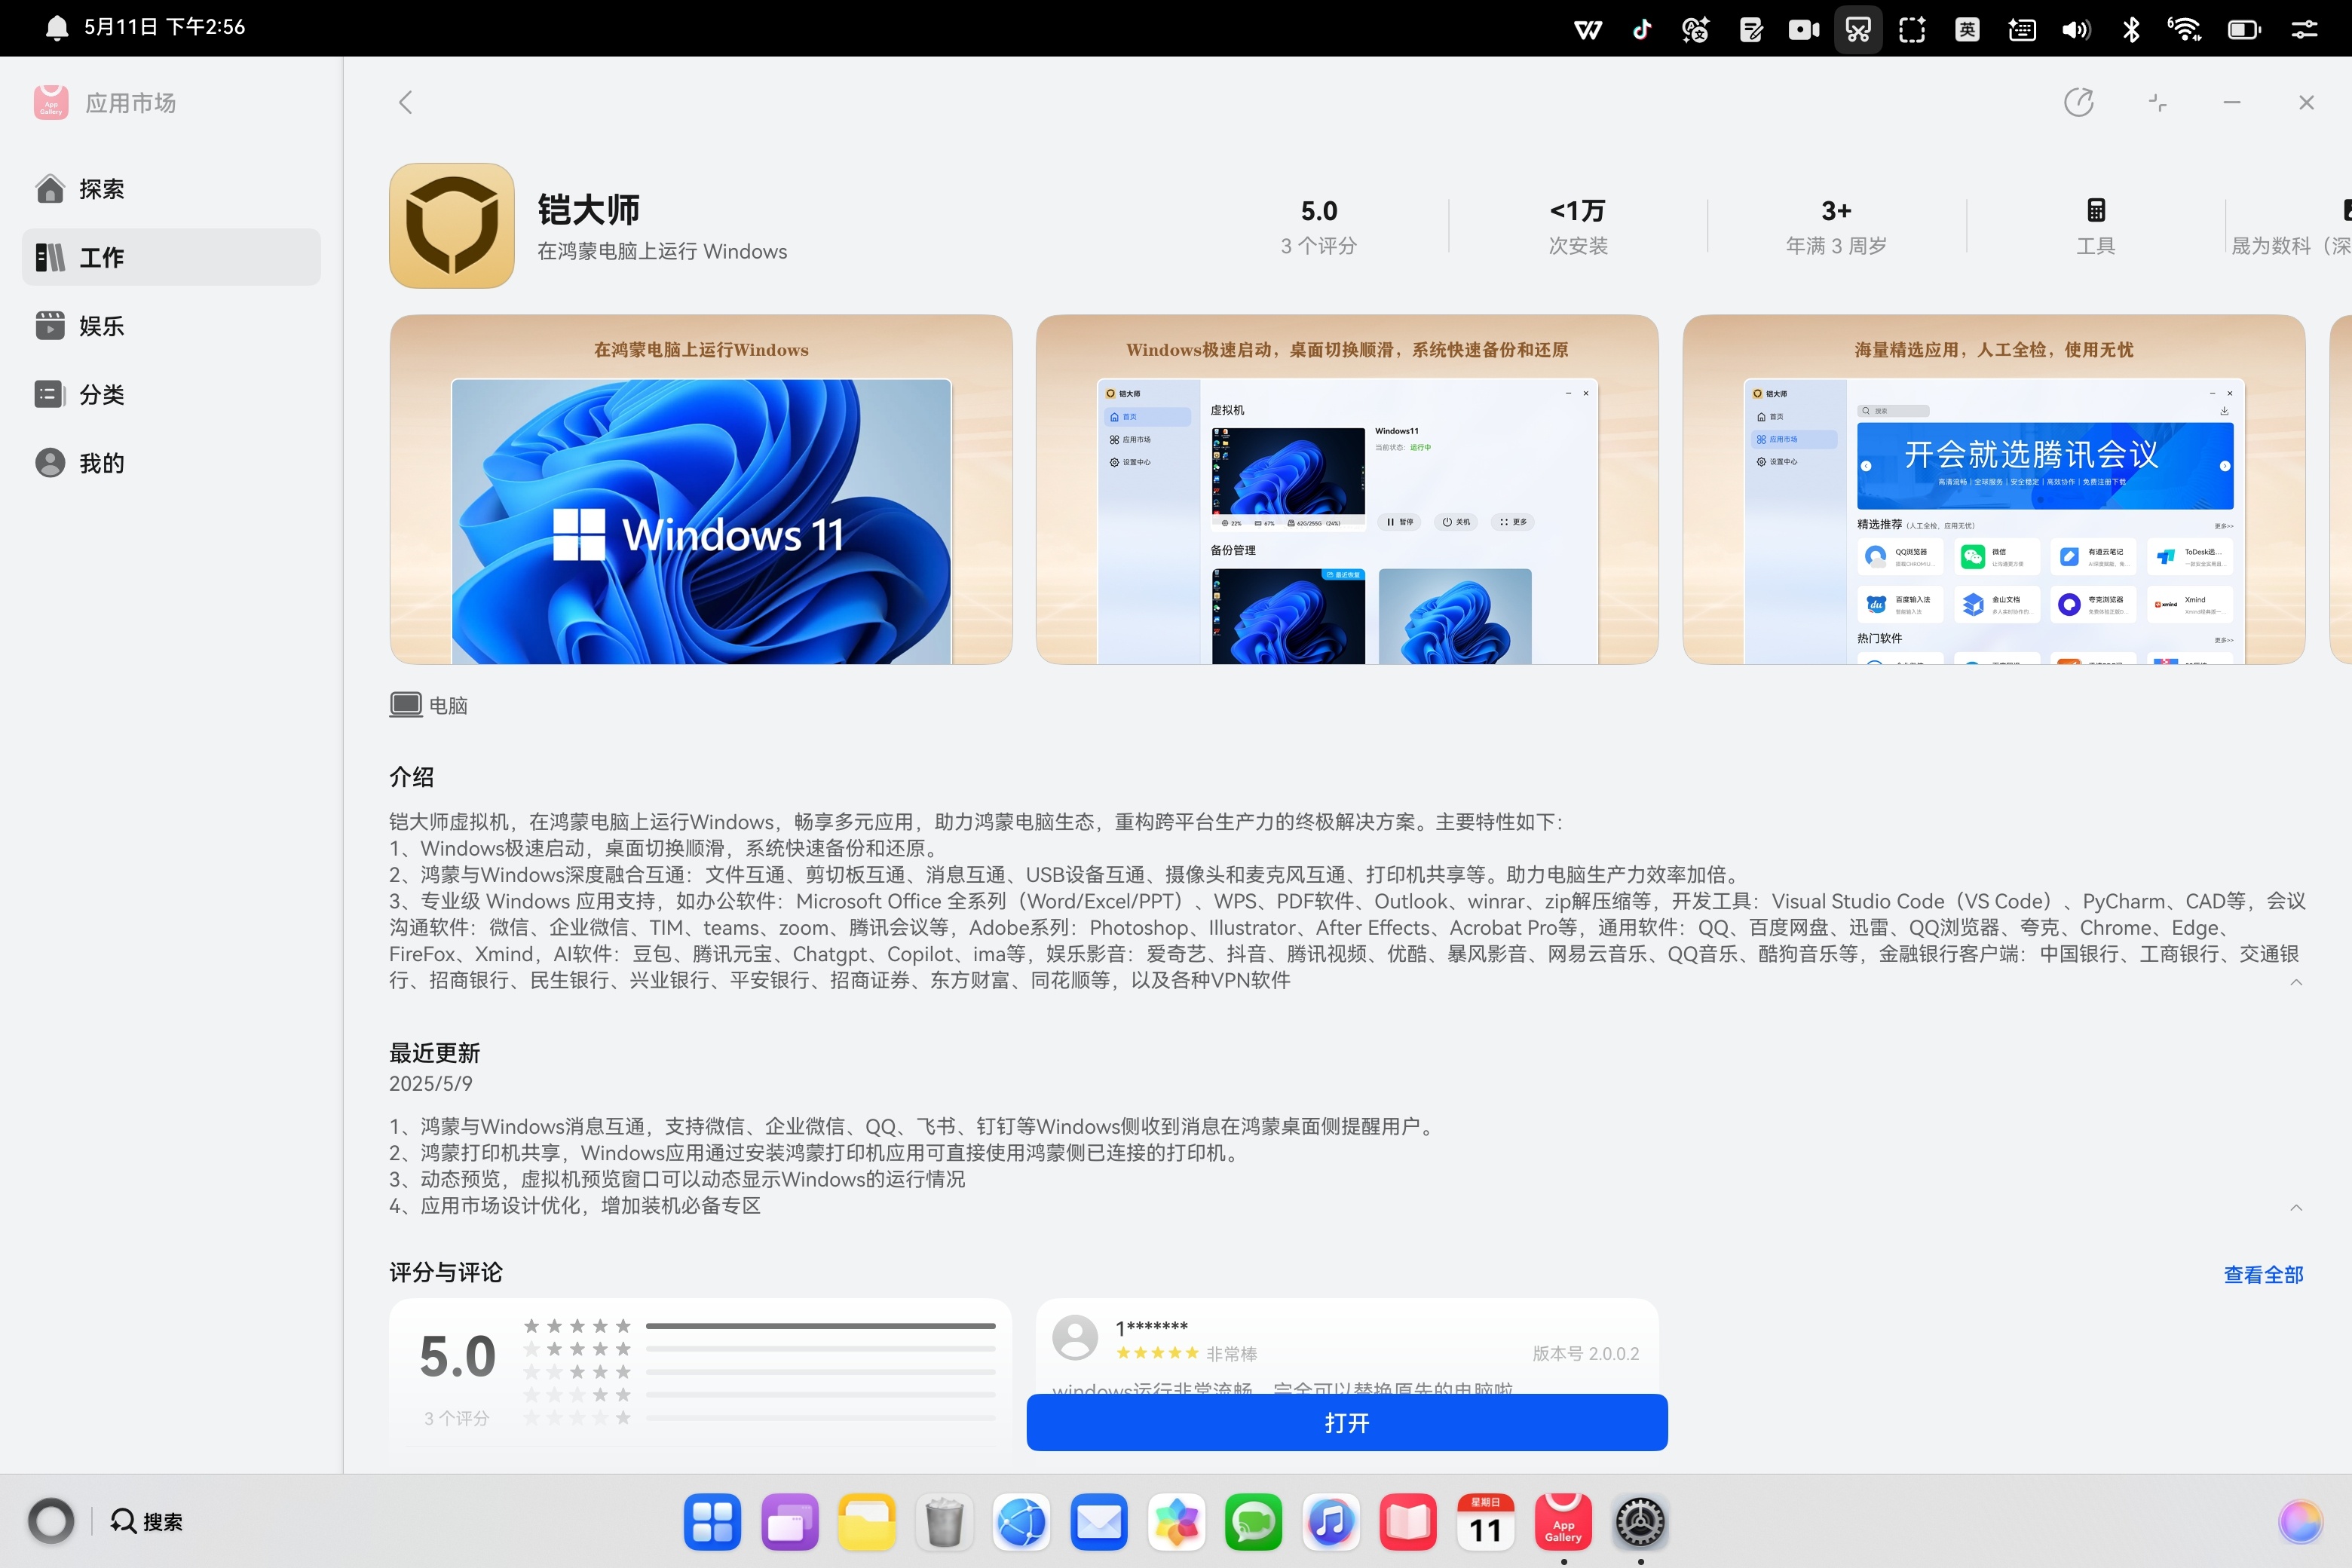Toggle Bluetooth in status bar

(2130, 29)
